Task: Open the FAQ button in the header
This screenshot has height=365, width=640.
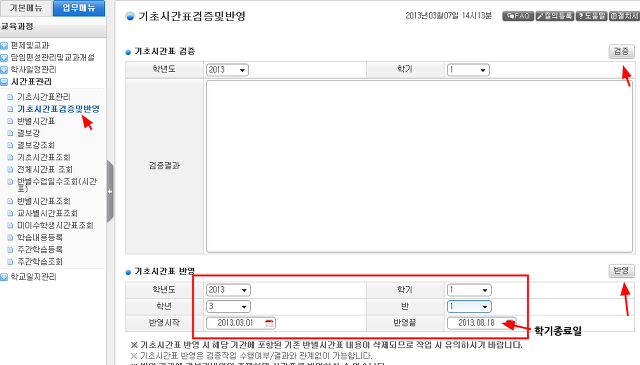Action: (518, 16)
